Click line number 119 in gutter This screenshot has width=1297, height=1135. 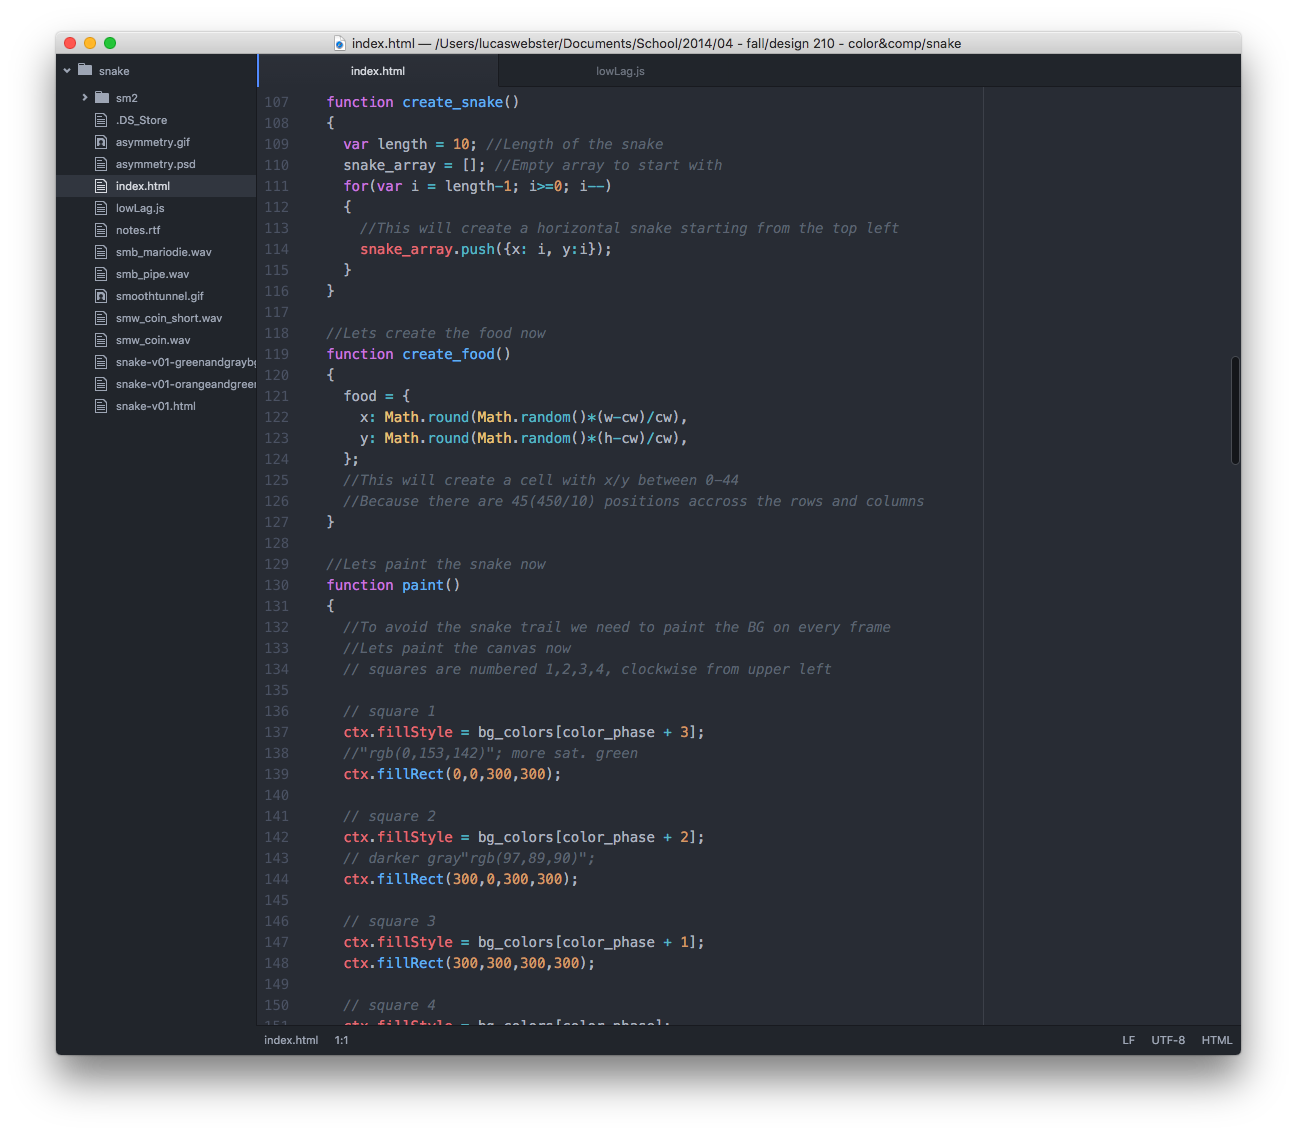276,354
